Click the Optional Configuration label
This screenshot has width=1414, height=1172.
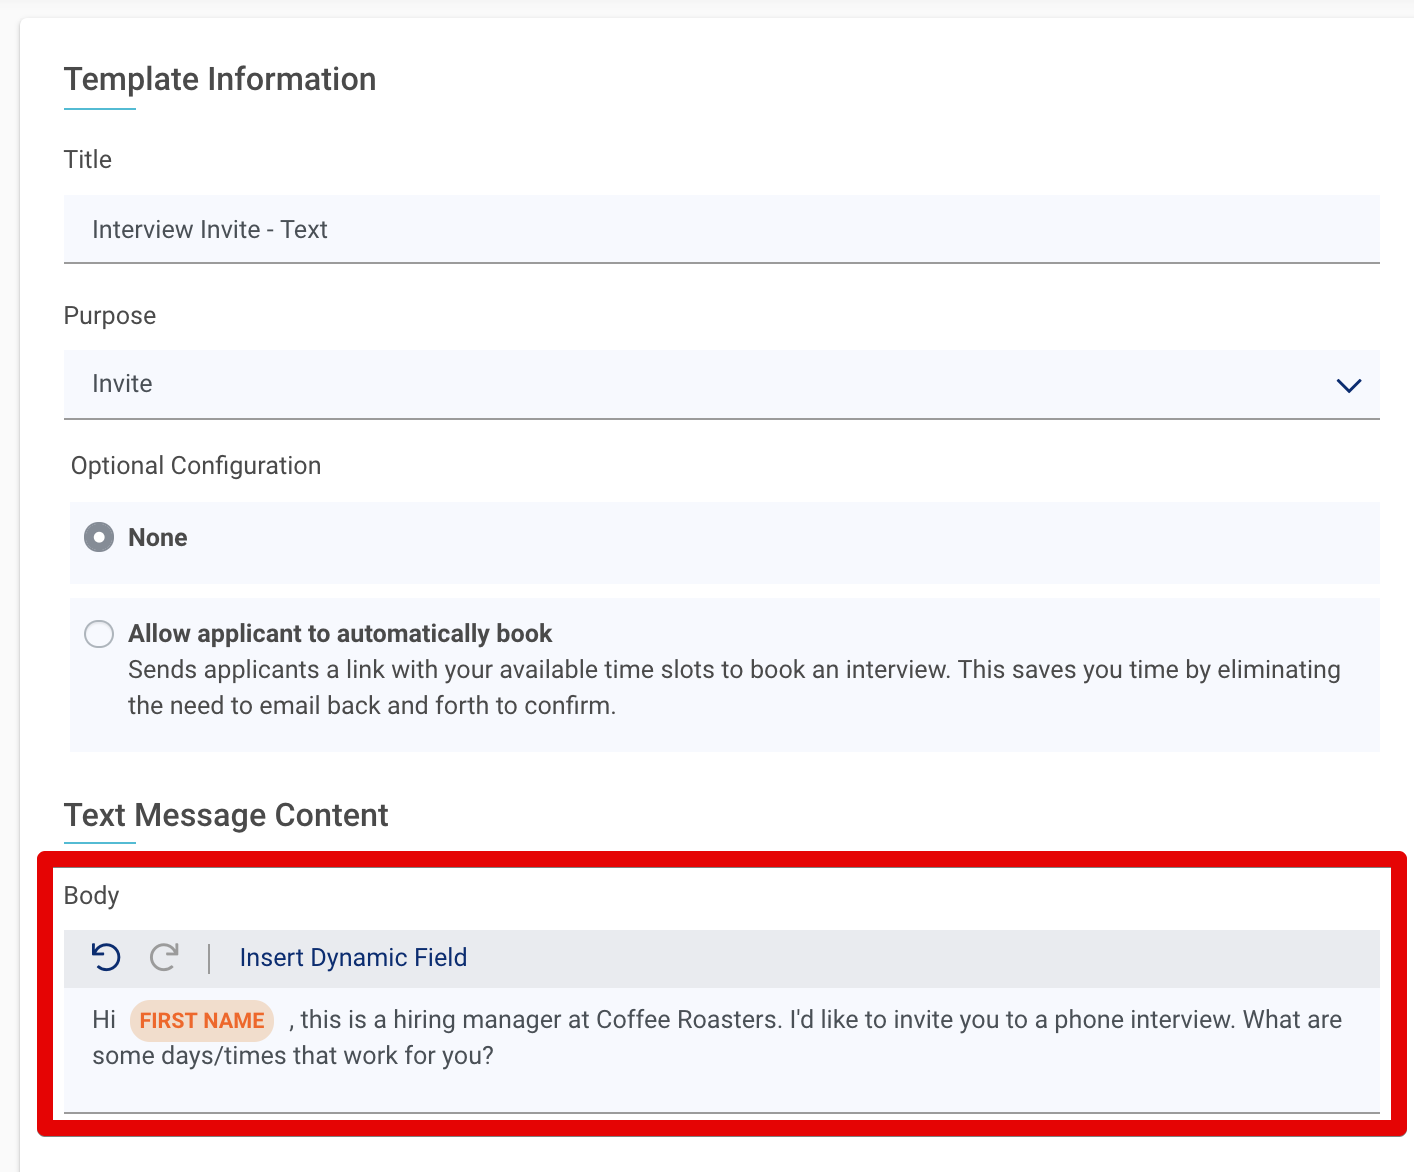point(195,465)
